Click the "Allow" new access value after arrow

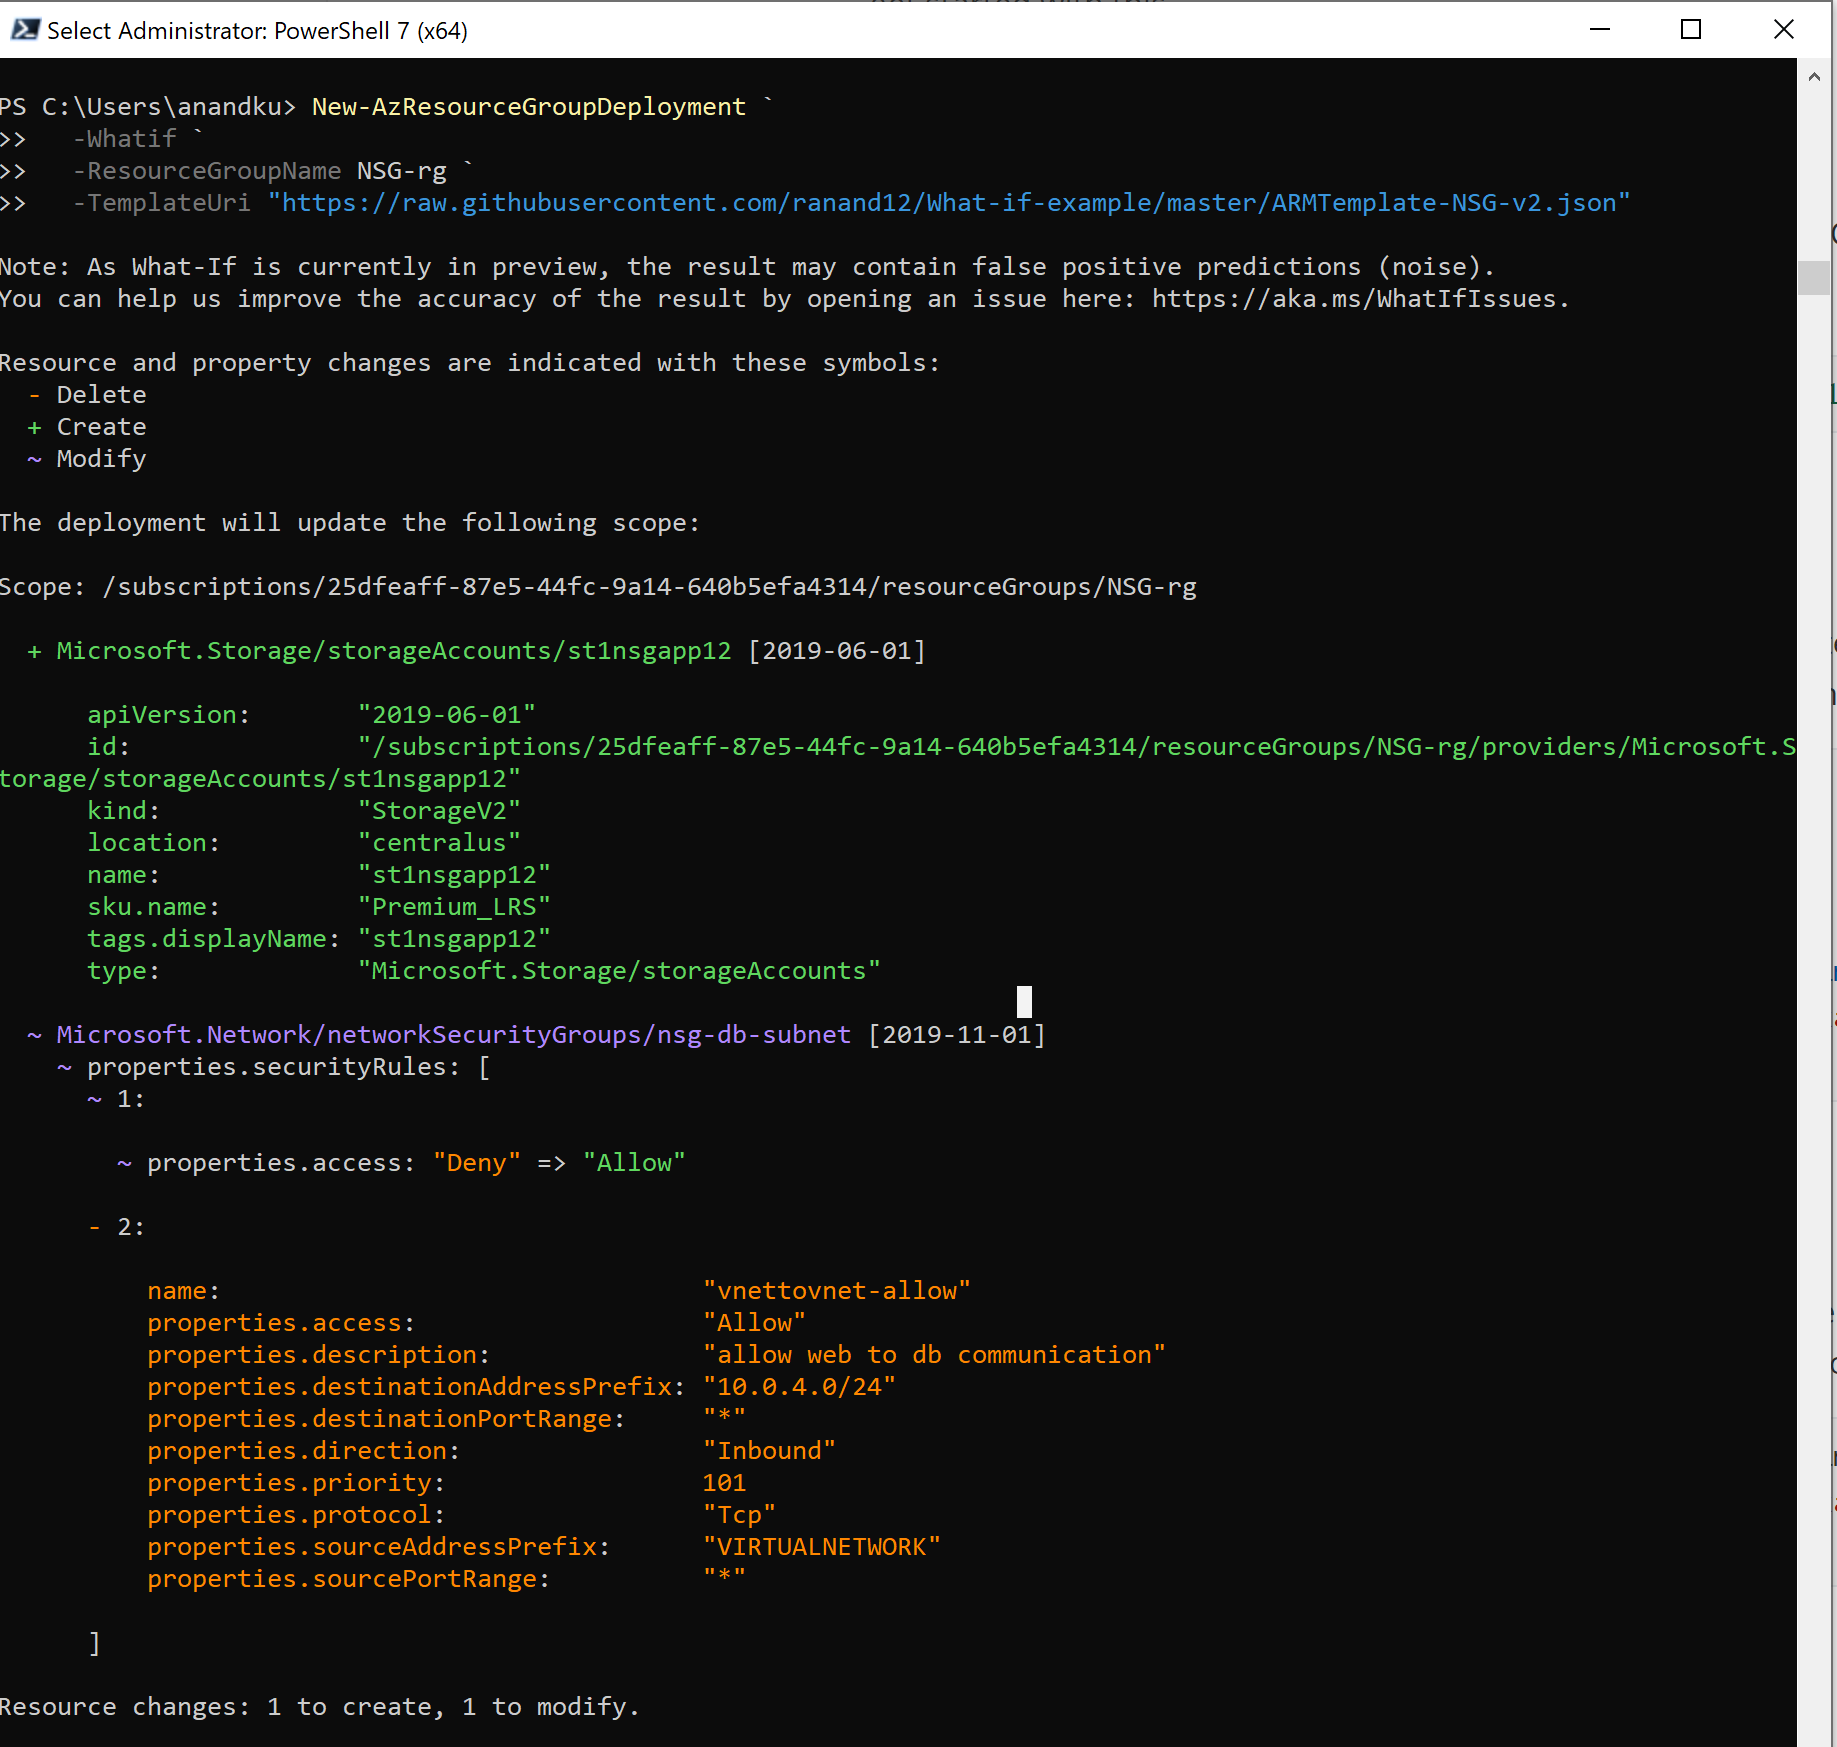pyautogui.click(x=634, y=1163)
